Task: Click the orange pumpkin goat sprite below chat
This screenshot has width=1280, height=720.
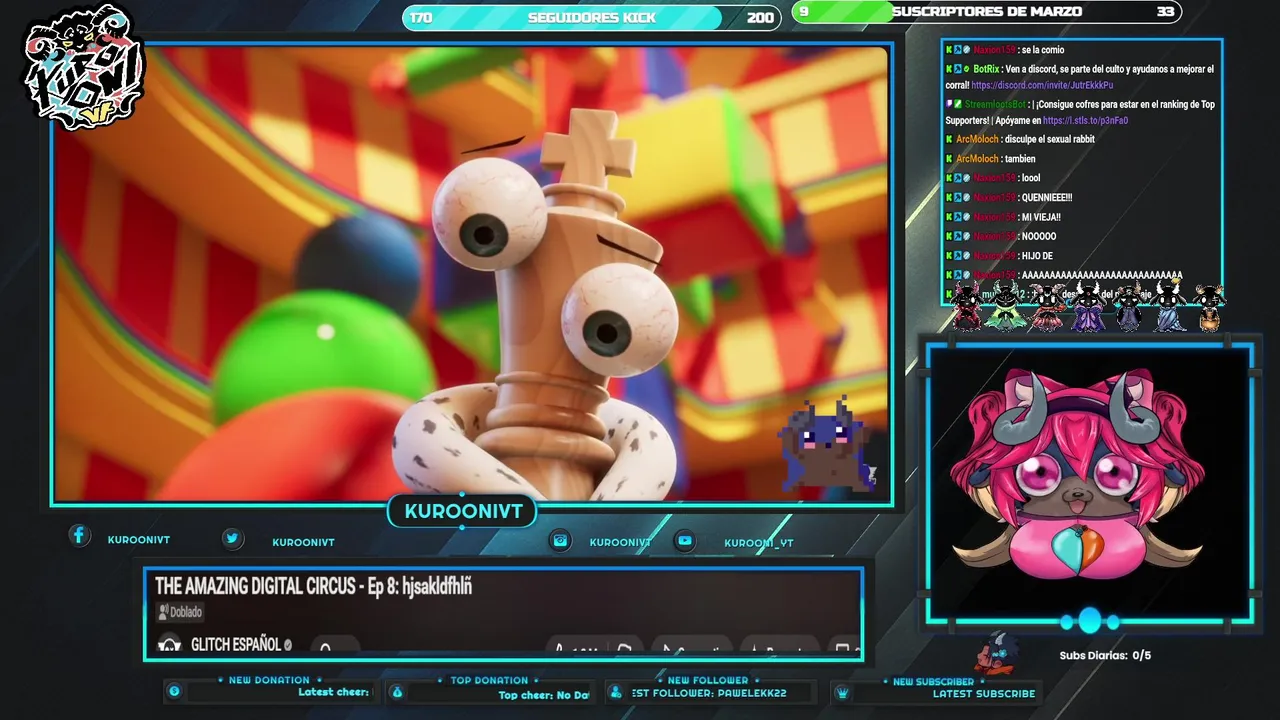Action: [x=1209, y=307]
